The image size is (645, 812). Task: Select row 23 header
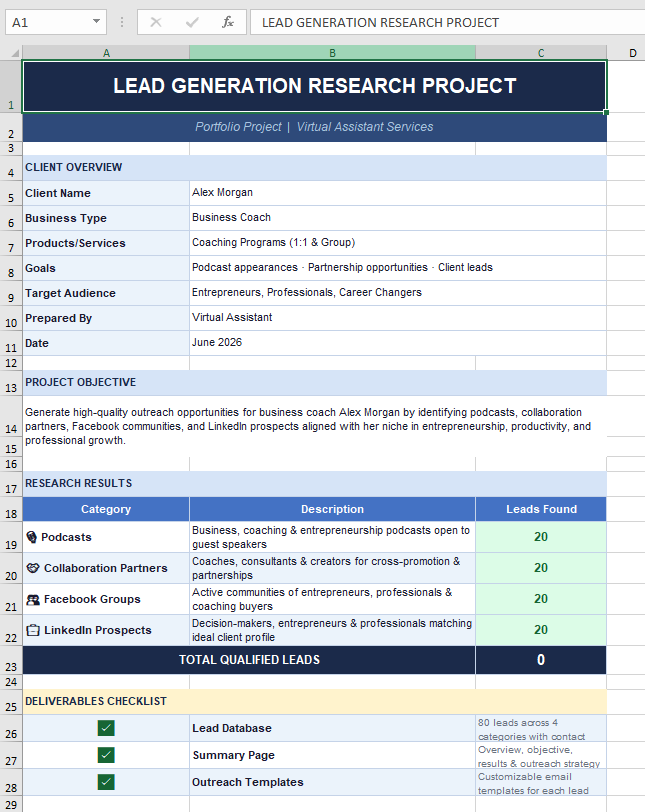pyautogui.click(x=11, y=660)
